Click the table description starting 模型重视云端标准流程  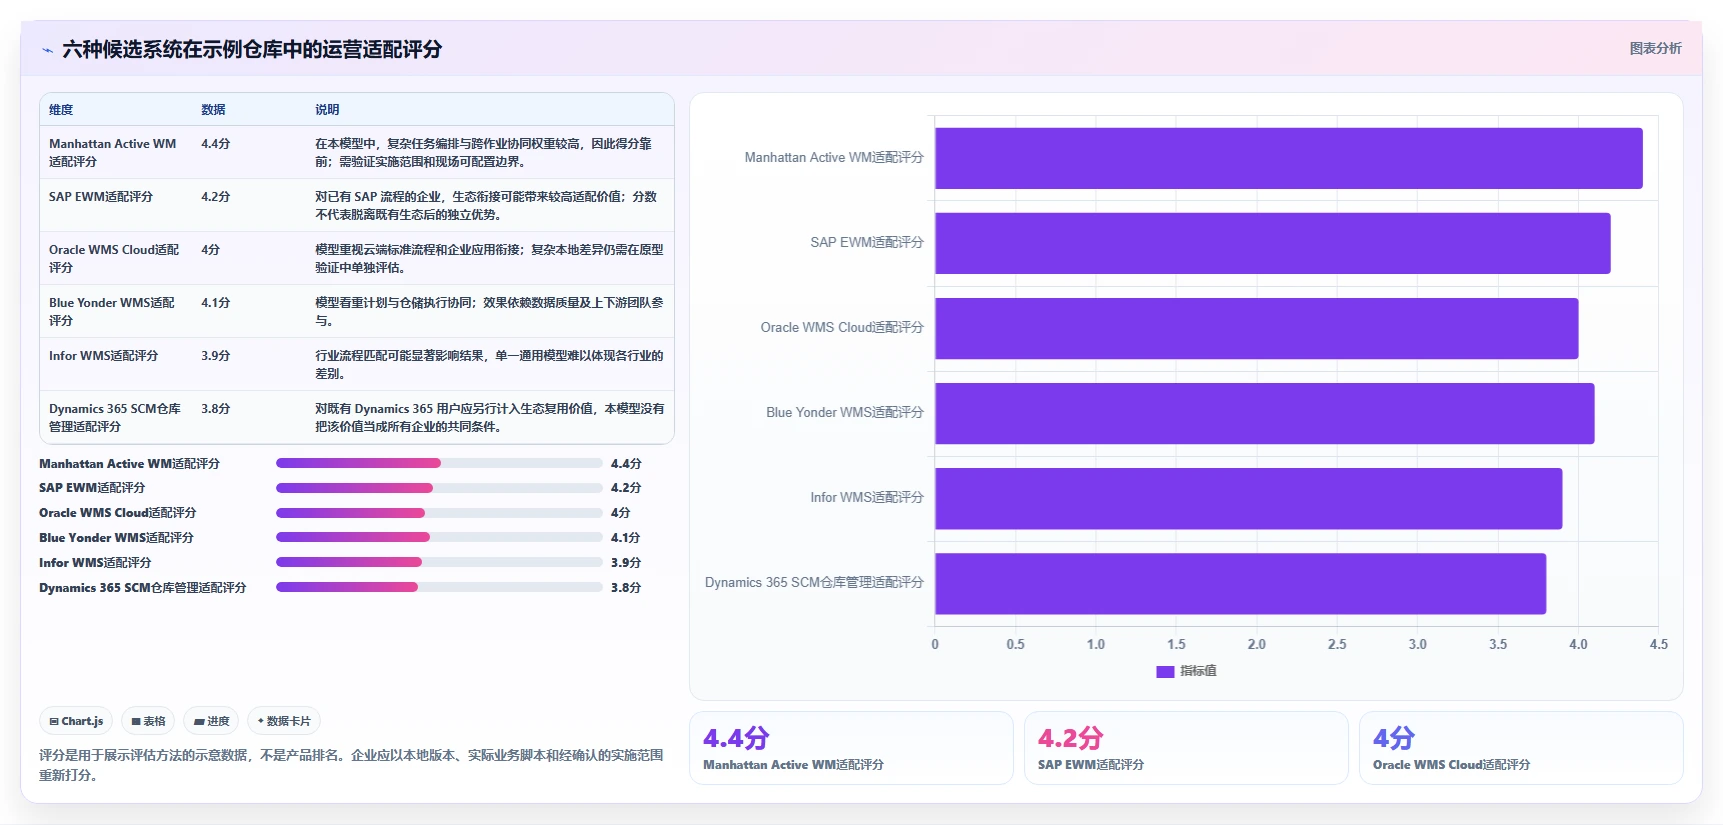[x=489, y=259]
